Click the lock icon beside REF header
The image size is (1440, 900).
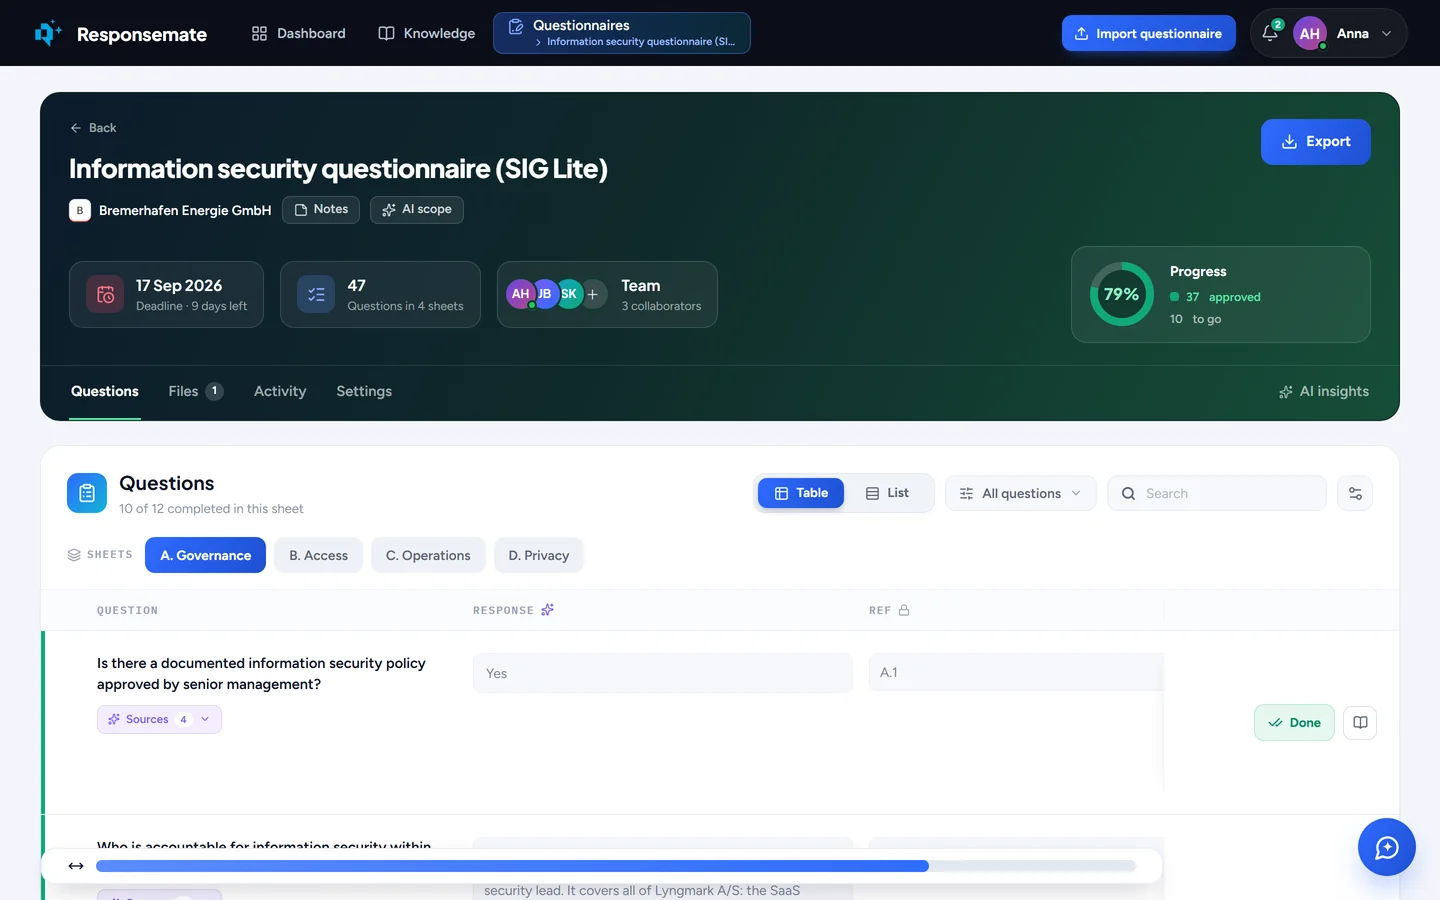point(904,610)
